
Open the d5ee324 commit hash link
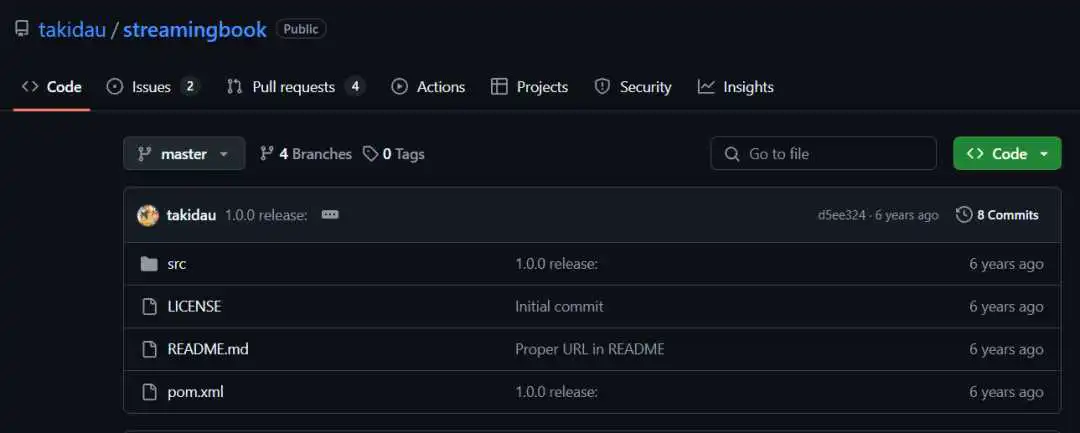tap(841, 215)
